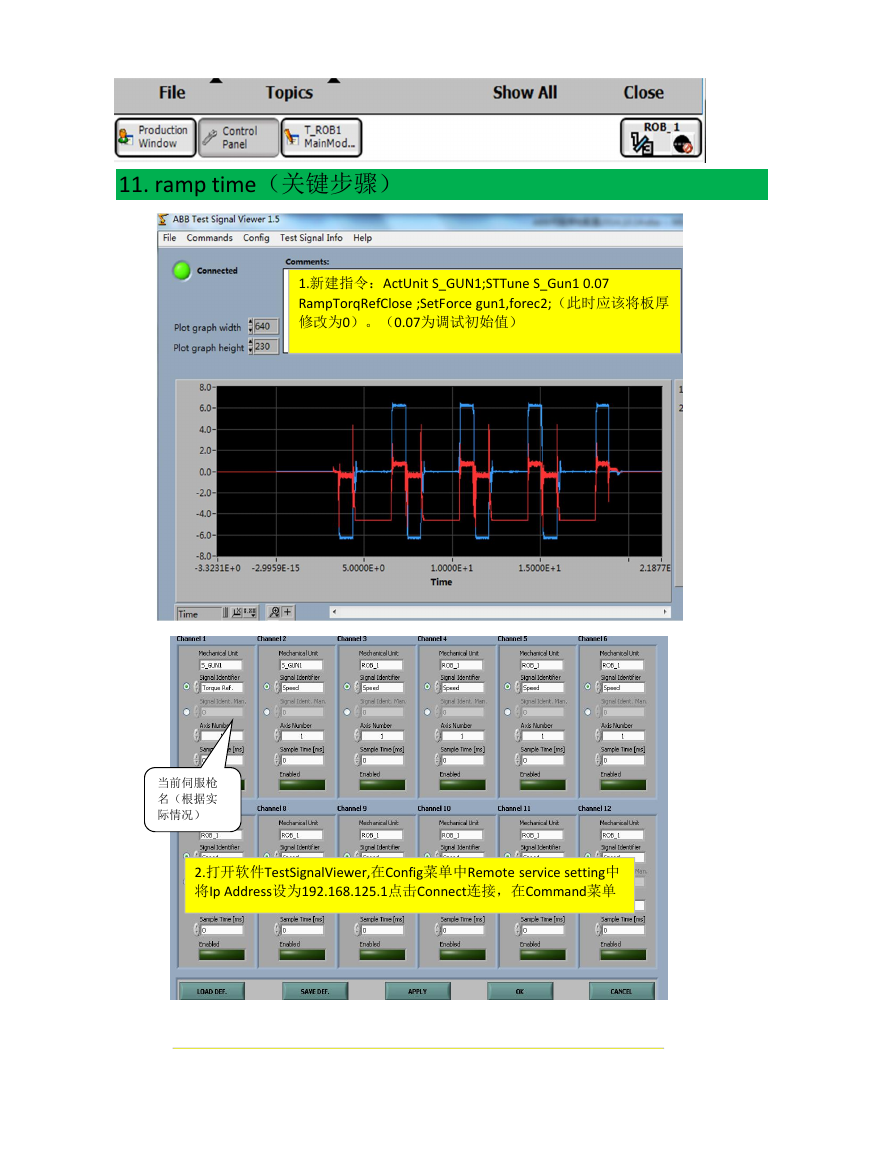Select Channel 5 Signal Ident. Man. radio
Viewport: 893px width, 1155px height.
(x=508, y=712)
